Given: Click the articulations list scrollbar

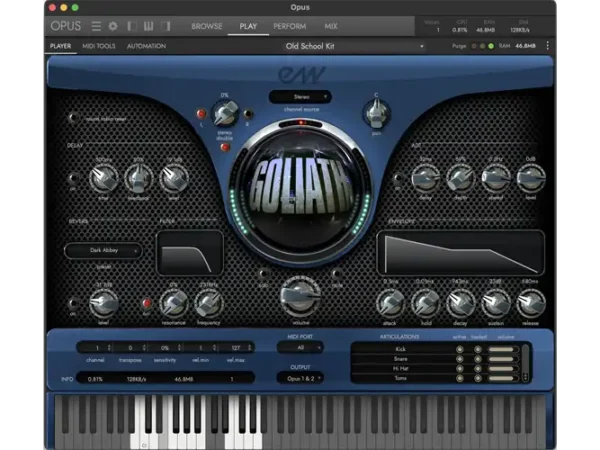Looking at the screenshot, I should tap(525, 363).
